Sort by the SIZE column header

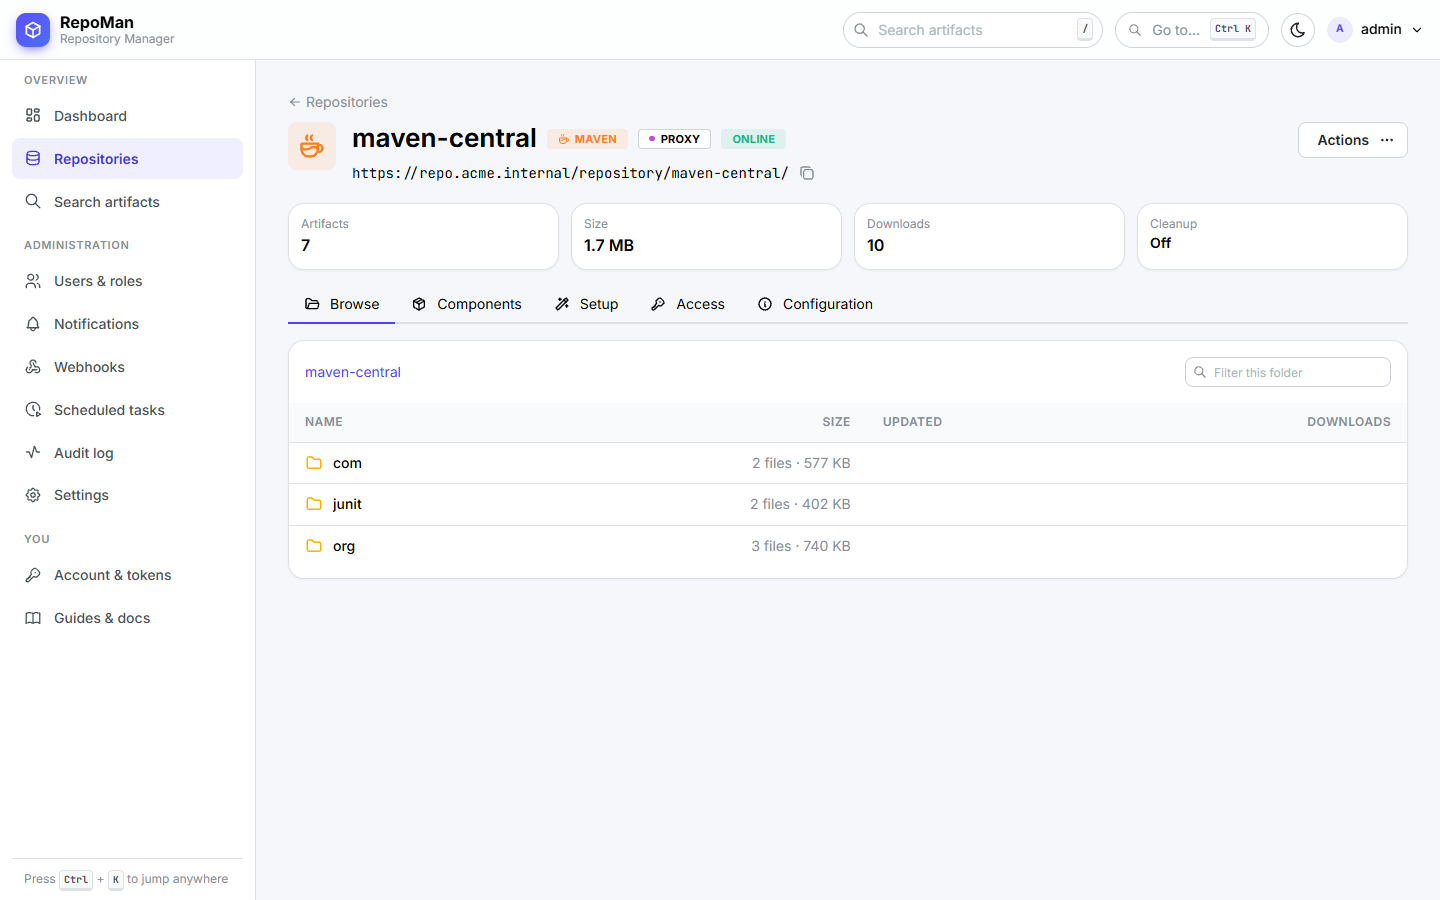pyautogui.click(x=836, y=422)
